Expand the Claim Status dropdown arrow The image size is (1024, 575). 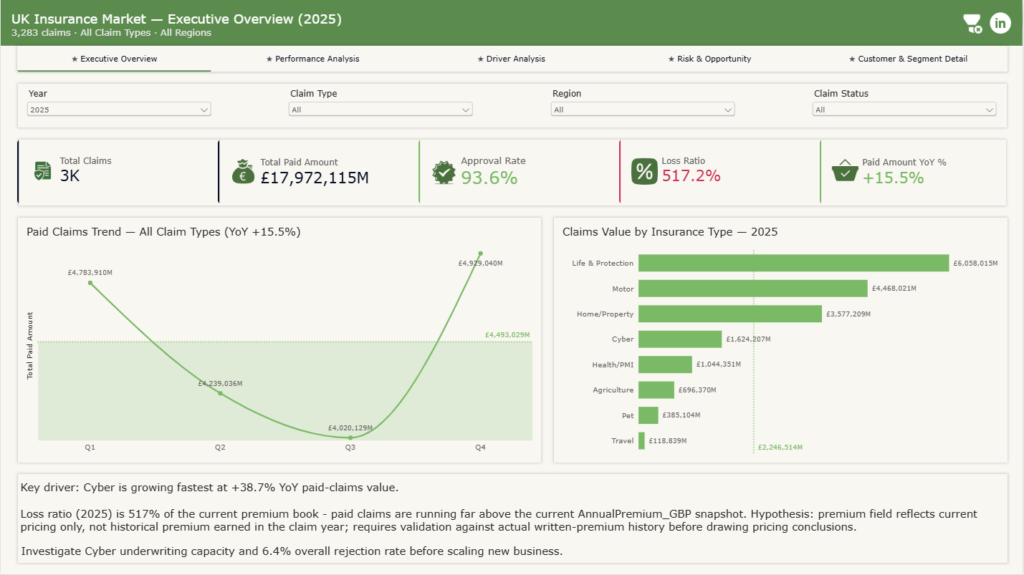pos(989,110)
